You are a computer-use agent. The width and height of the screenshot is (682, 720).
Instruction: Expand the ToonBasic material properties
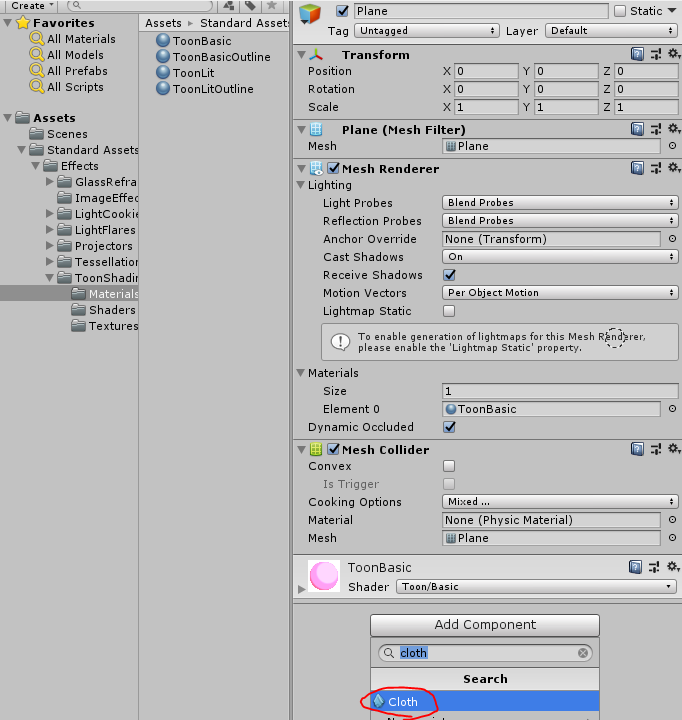[301, 588]
